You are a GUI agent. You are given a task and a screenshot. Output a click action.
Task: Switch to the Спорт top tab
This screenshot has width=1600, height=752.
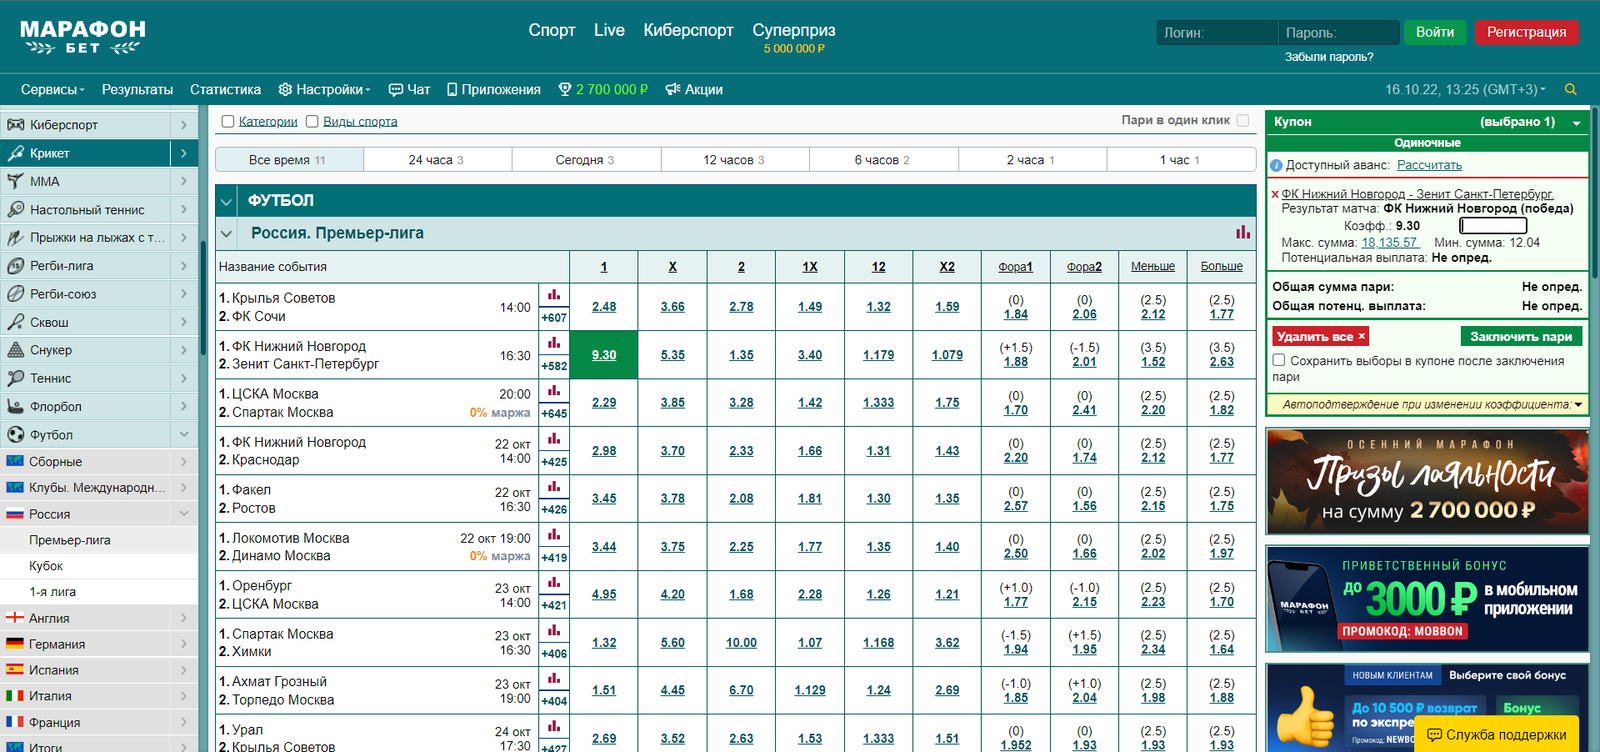(x=552, y=30)
